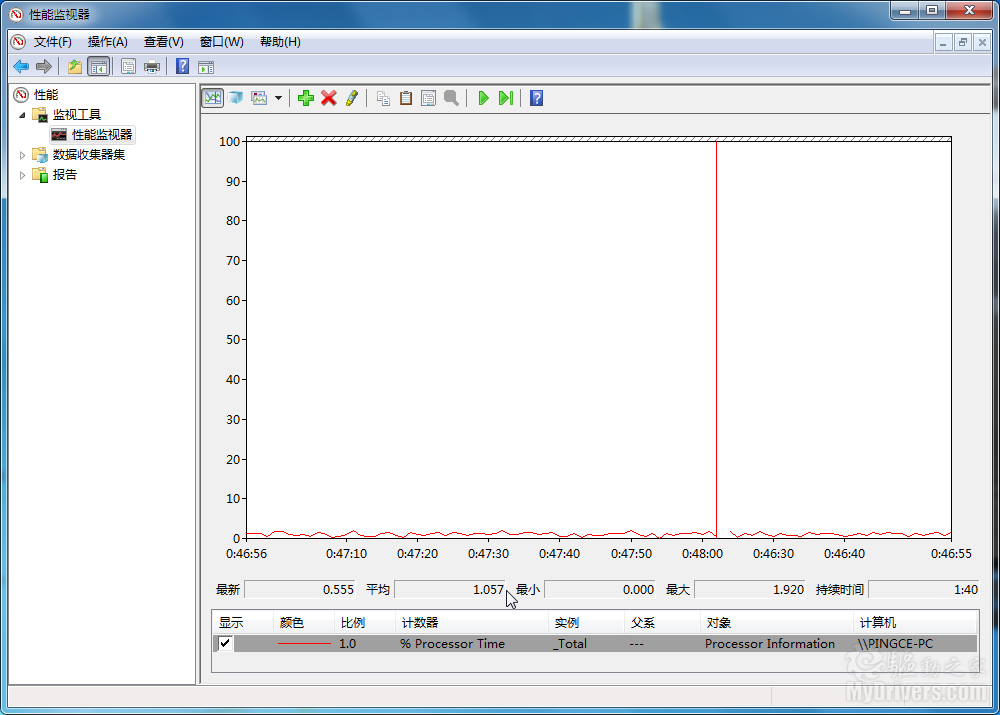Viewport: 1000px width, 715px height.
Task: Click the printer icon in main toolbar
Action: tap(152, 67)
